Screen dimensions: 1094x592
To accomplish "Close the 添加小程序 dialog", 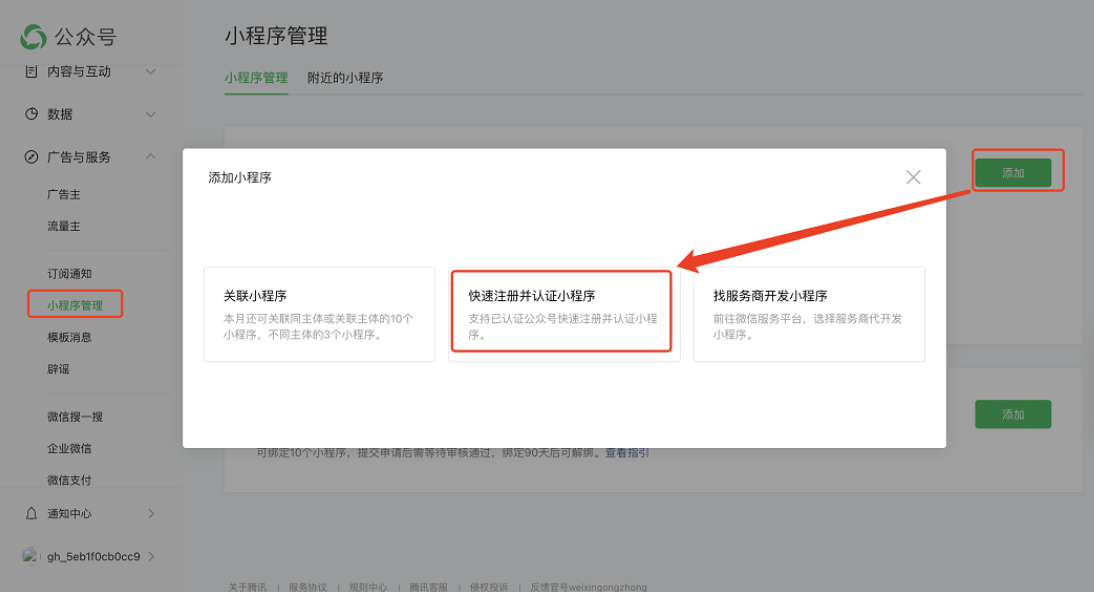I will tap(913, 177).
